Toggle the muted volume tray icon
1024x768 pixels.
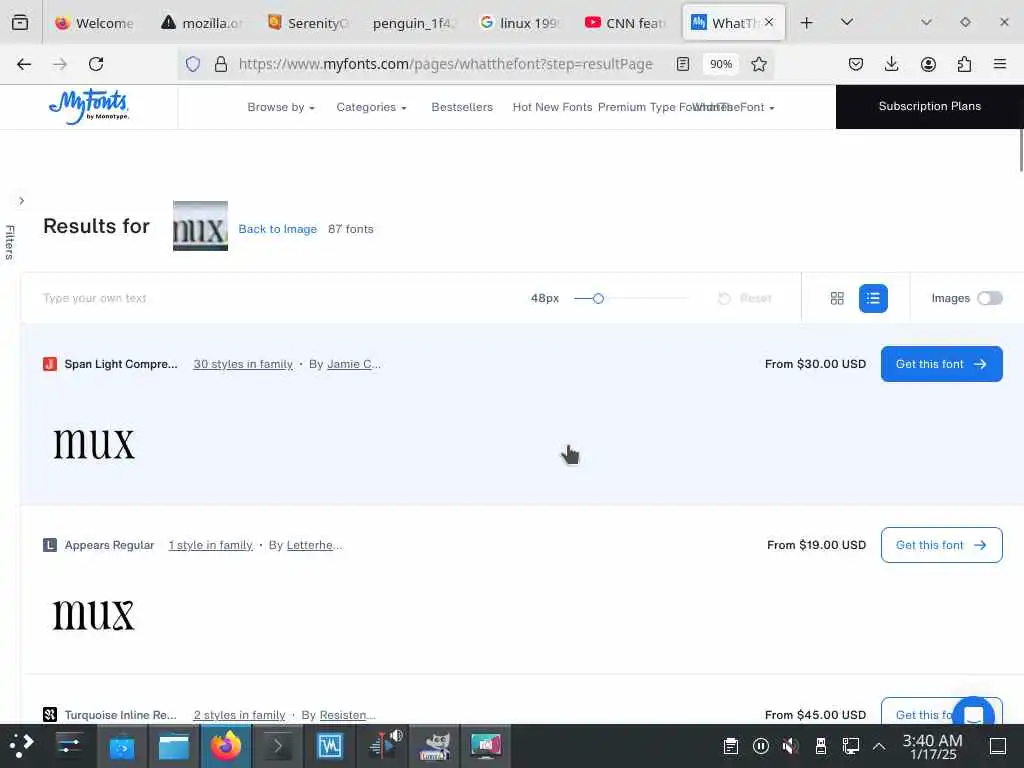click(790, 746)
